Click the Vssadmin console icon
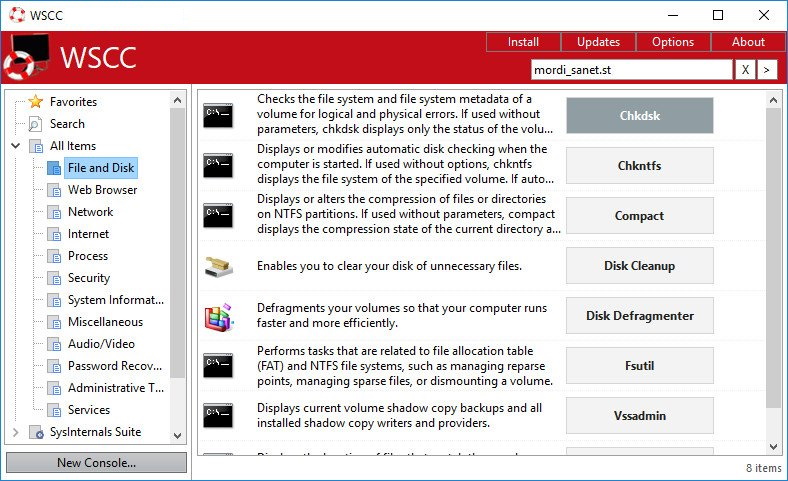The width and height of the screenshot is (788, 481). point(218,415)
